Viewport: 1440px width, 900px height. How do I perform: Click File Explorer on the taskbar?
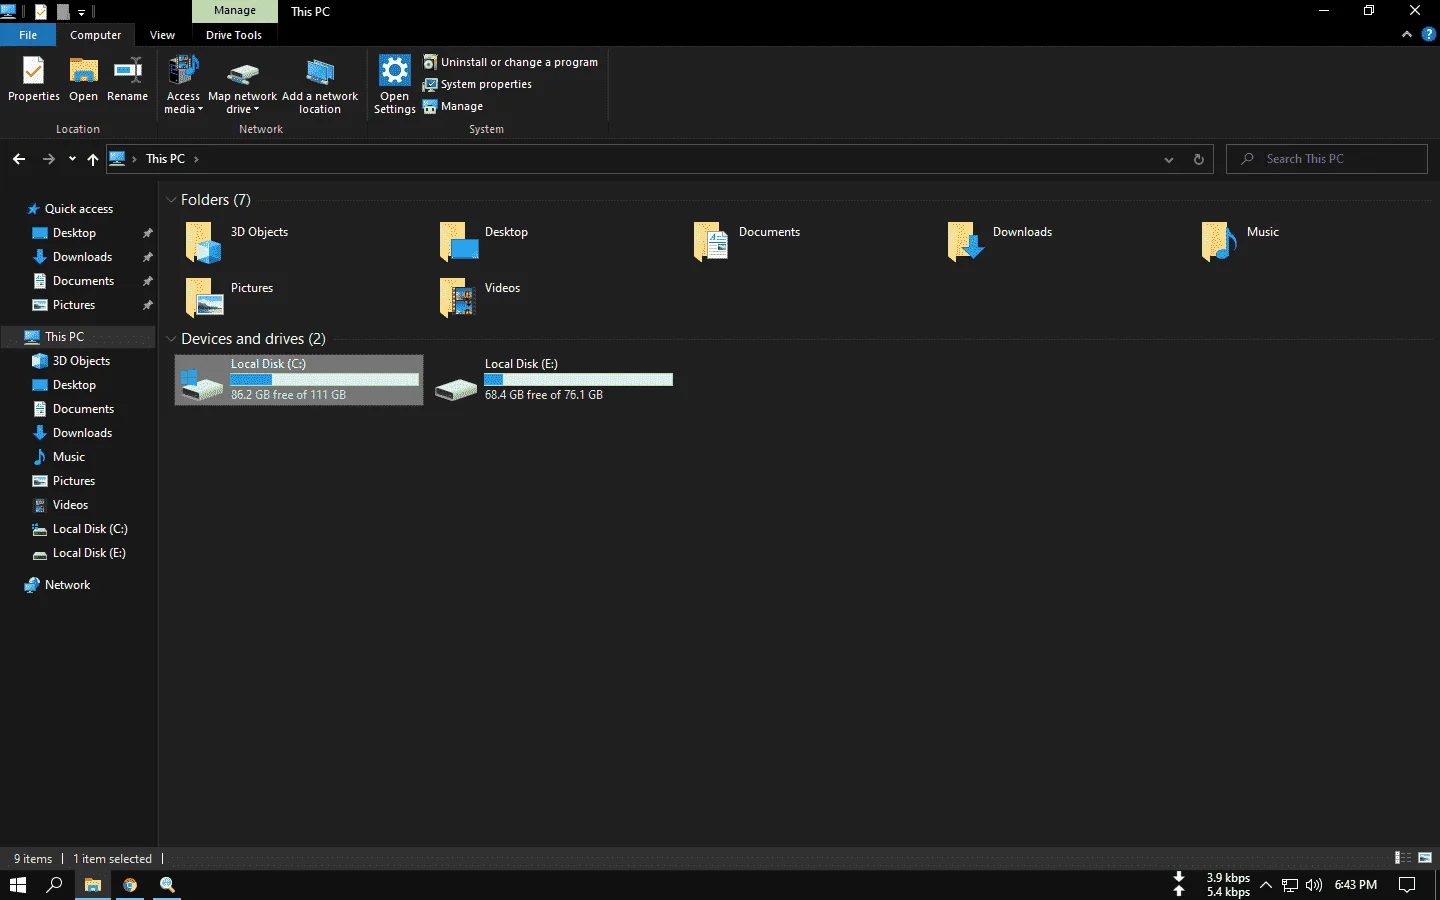[x=93, y=885]
